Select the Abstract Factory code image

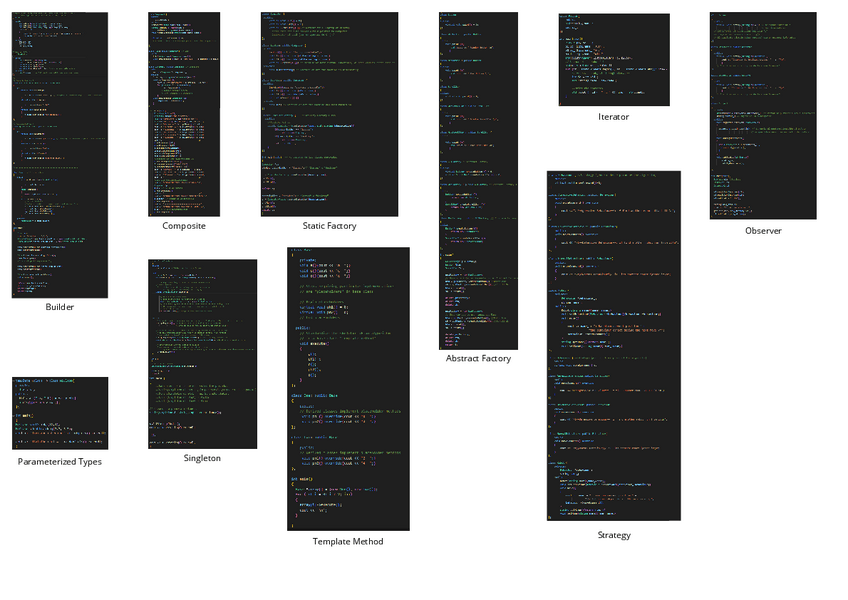click(x=478, y=180)
